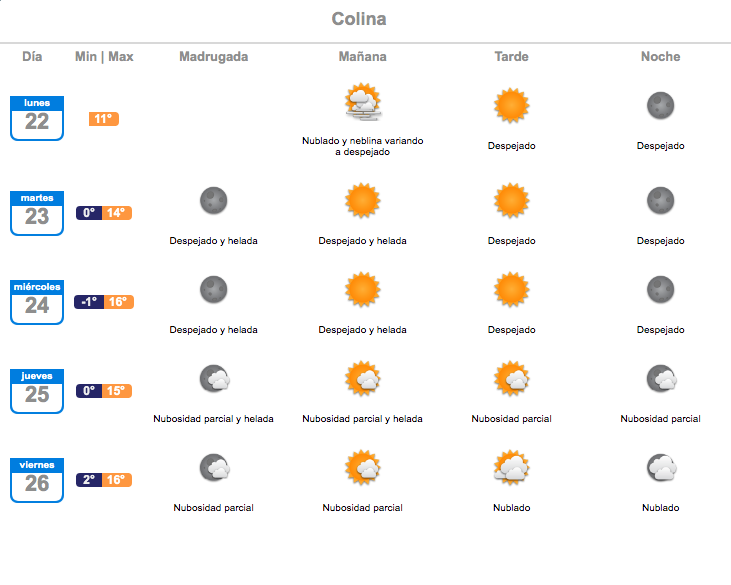The image size is (731, 585).
Task: Select the martes 23 calendar badge
Action: pyautogui.click(x=37, y=213)
